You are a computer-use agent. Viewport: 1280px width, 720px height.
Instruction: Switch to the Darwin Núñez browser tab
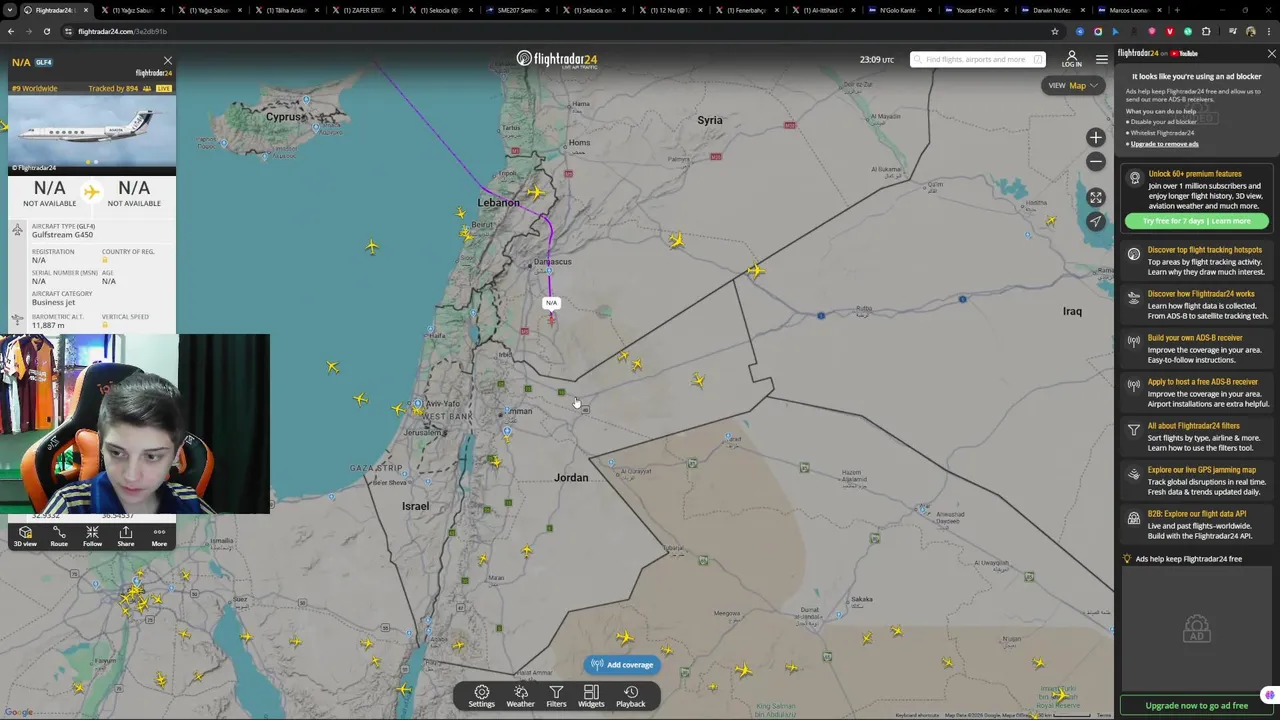(1051, 10)
